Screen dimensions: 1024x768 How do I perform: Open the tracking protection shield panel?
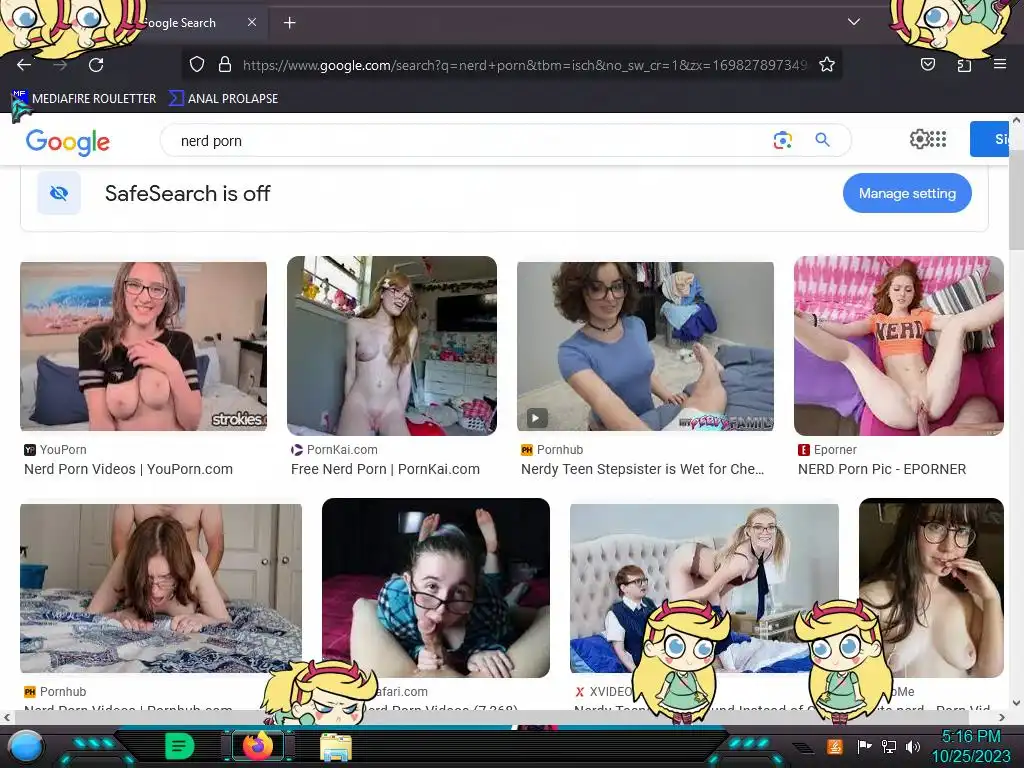pos(197,64)
